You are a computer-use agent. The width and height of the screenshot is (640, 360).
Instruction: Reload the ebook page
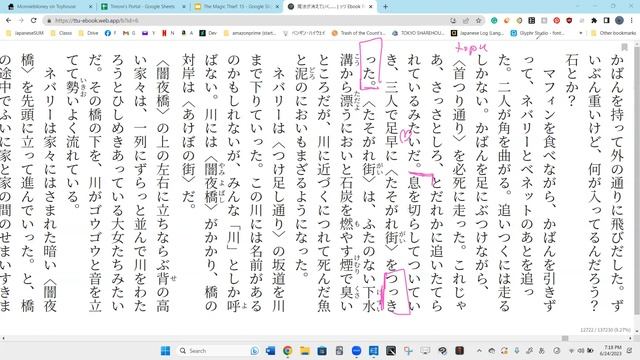(33, 20)
